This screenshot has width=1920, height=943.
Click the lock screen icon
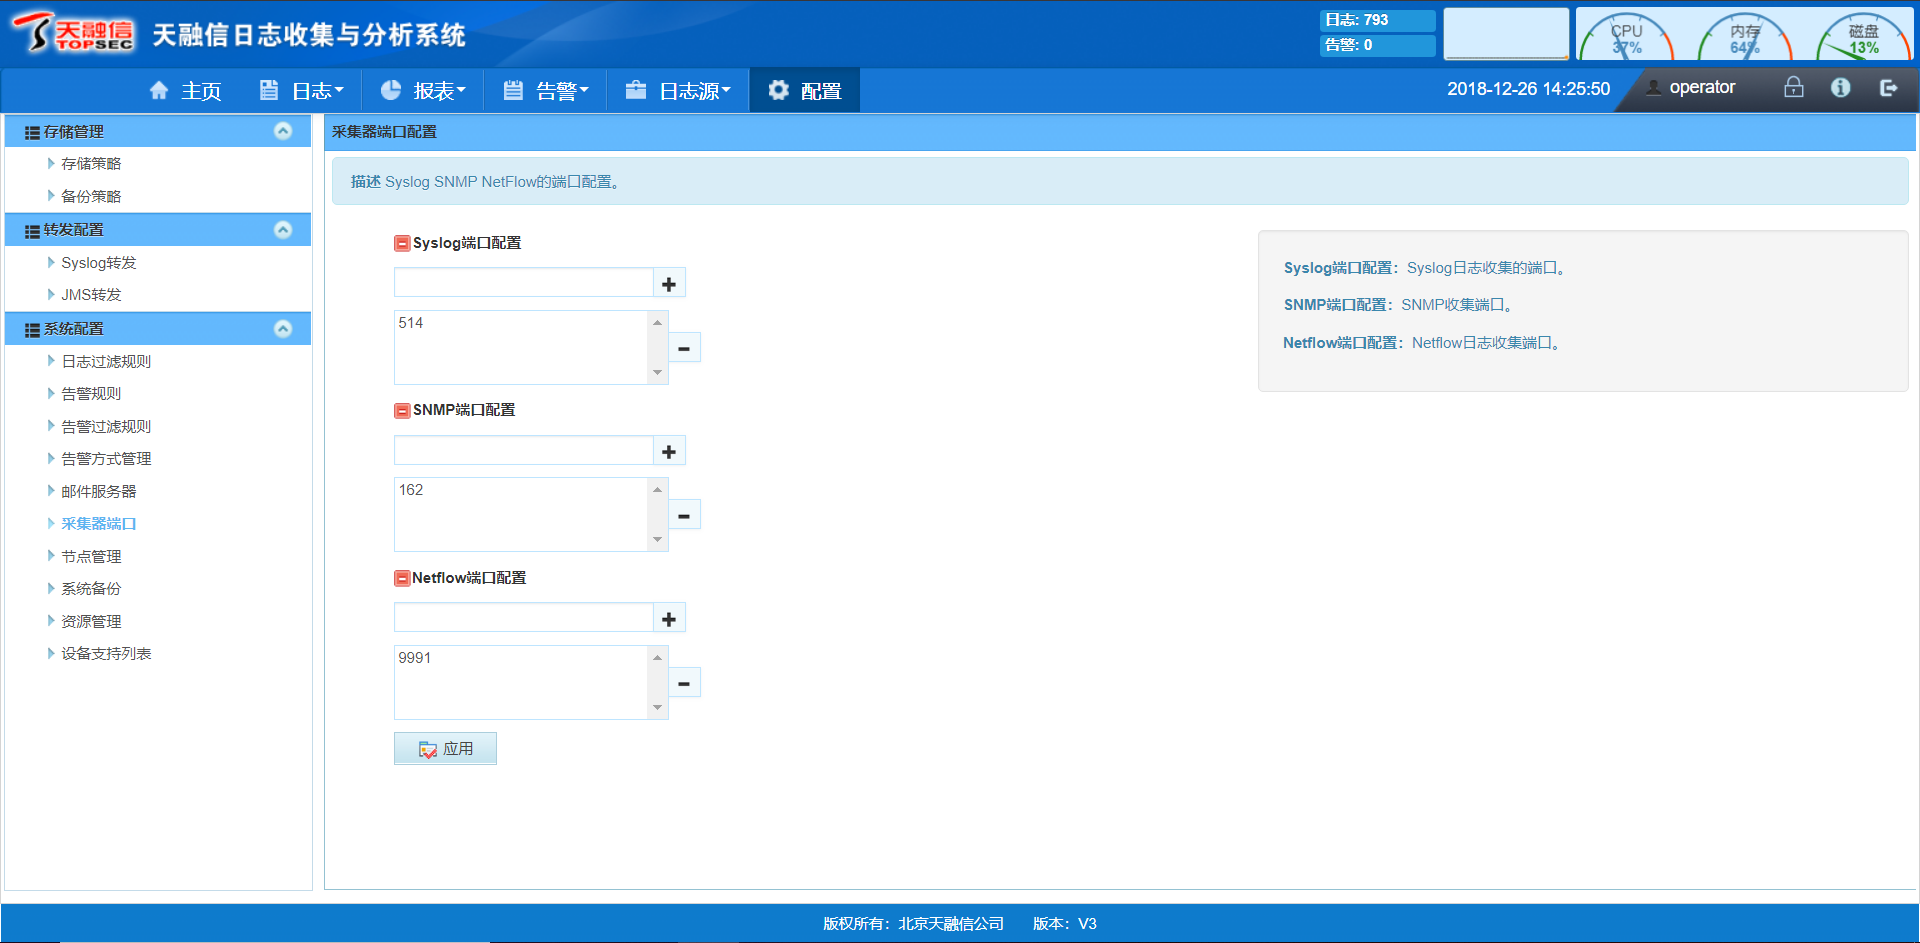tap(1793, 88)
